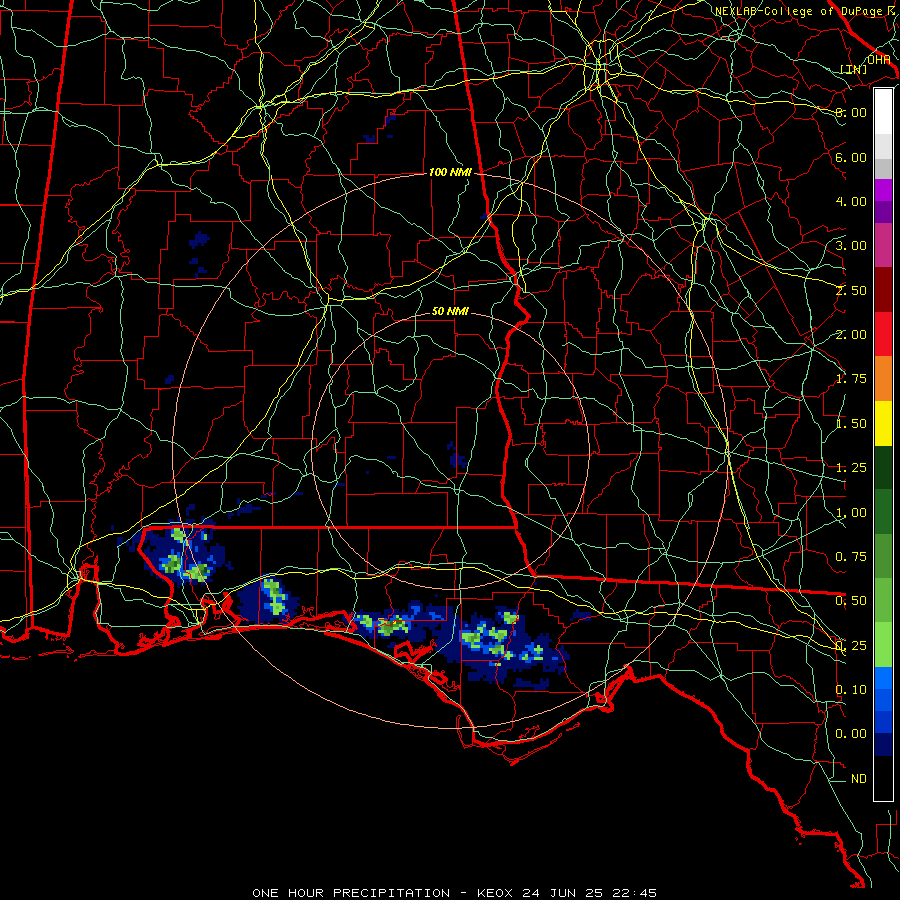Viewport: 900px width, 900px height.
Task: Select the bright red legend swatch
Action: tap(883, 334)
